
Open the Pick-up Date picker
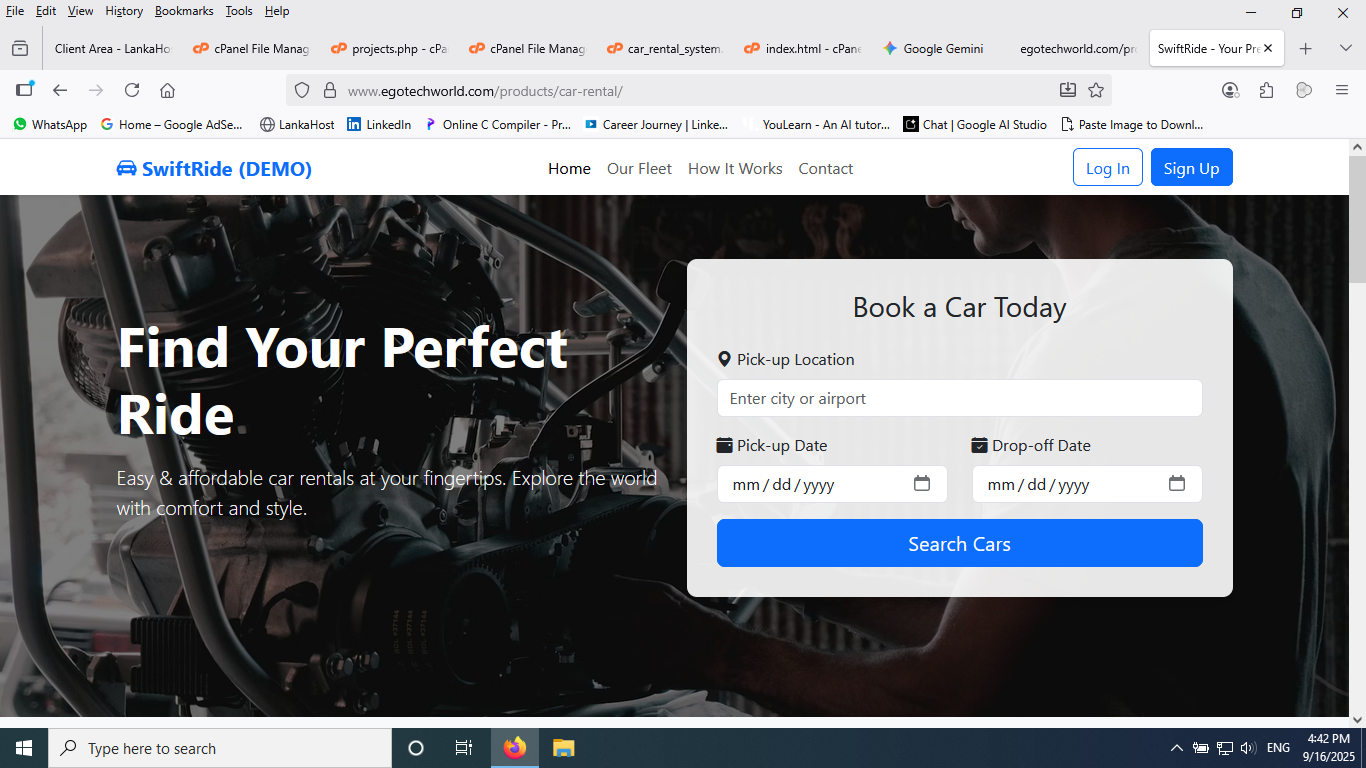(921, 483)
